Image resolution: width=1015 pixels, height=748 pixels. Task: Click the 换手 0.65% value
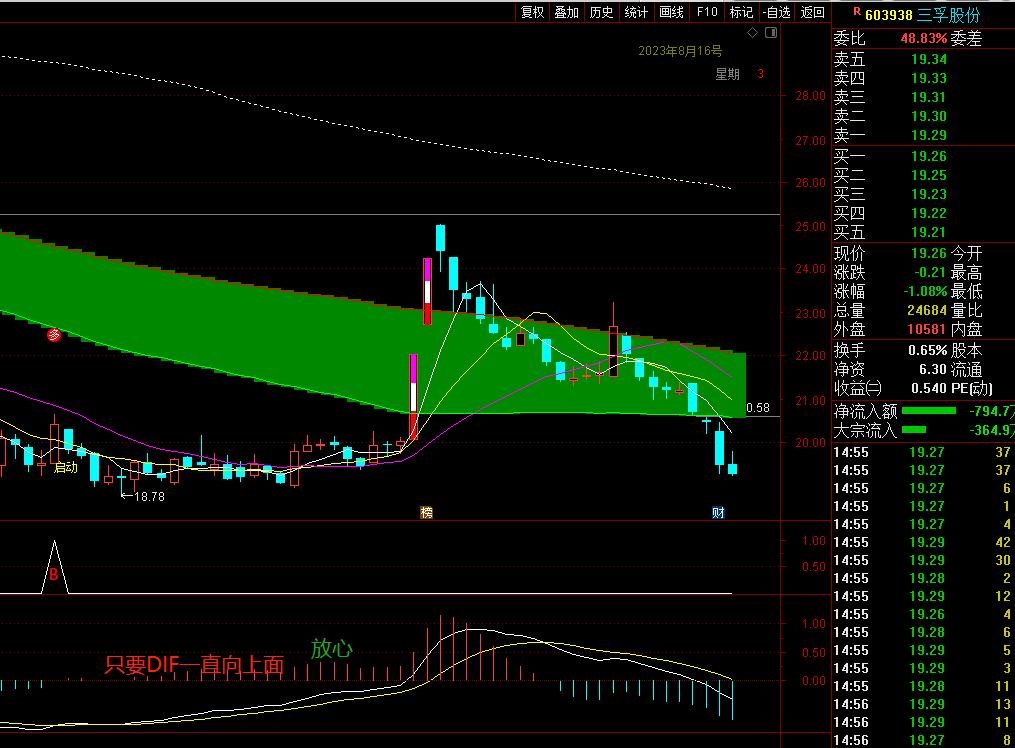pyautogui.click(x=928, y=351)
